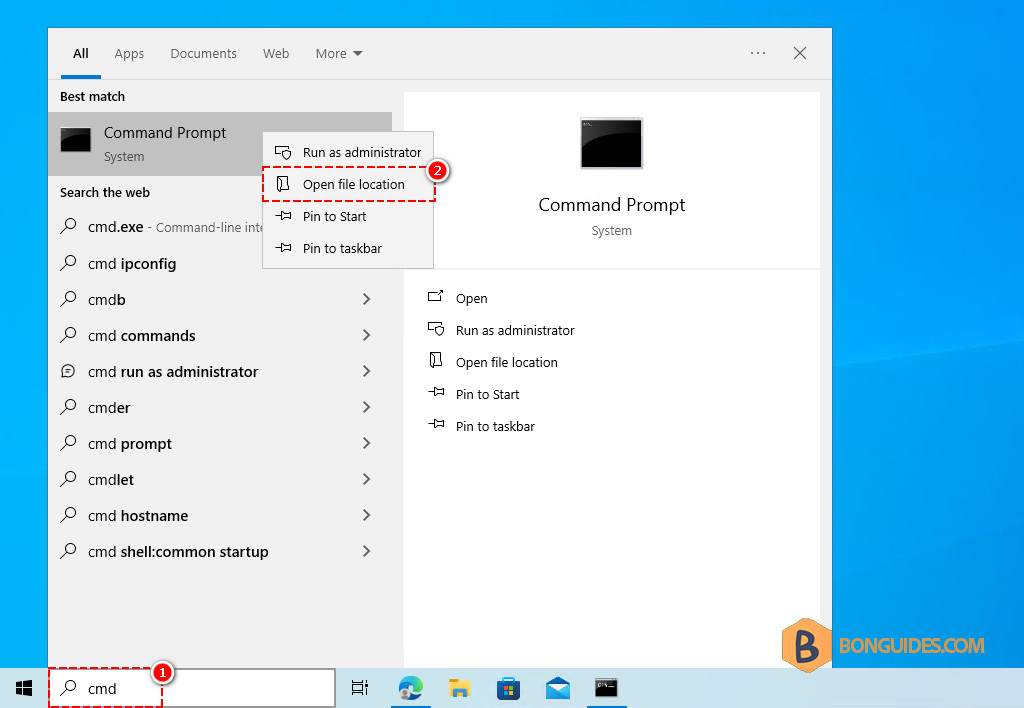Expand chevron next to cmd prompt
This screenshot has width=1024, height=708.
366,443
